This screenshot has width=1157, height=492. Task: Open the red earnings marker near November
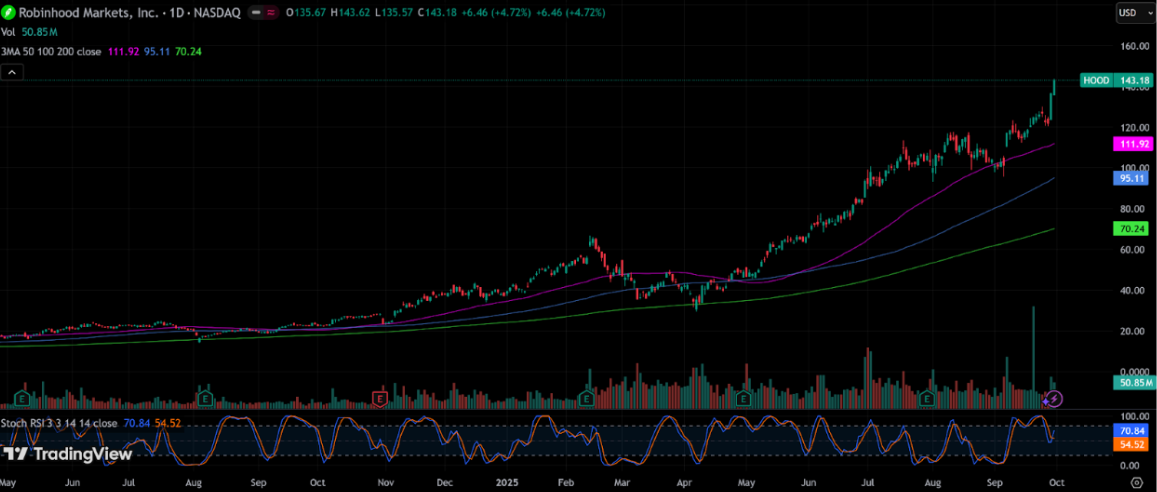pos(379,399)
